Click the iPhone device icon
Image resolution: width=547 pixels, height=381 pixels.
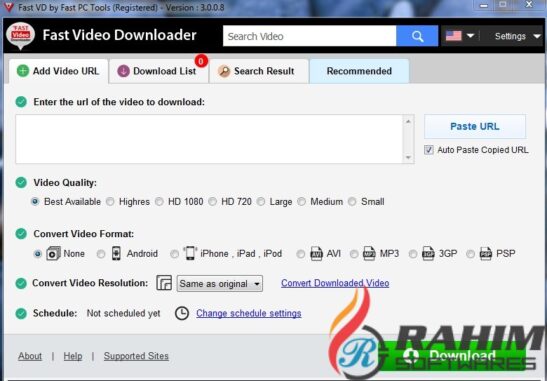click(x=190, y=253)
